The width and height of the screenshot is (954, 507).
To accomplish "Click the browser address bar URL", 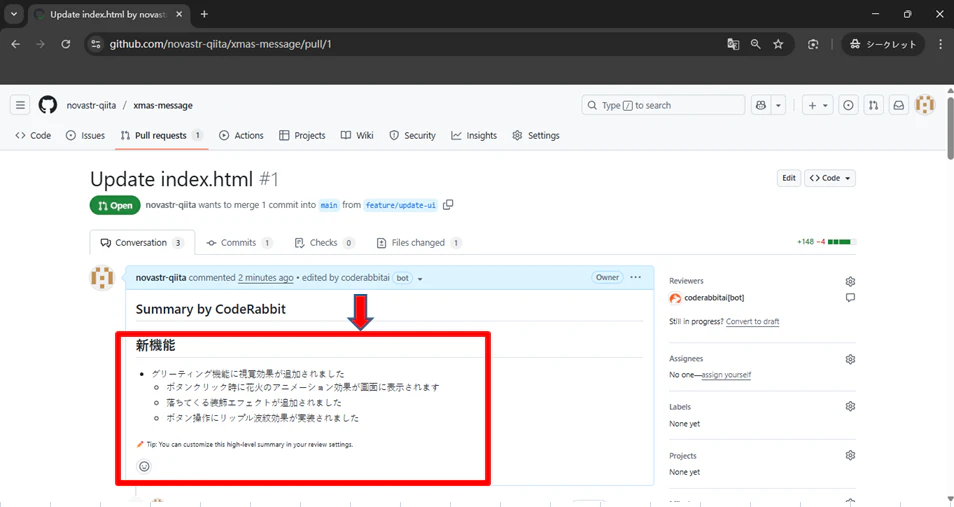I will click(220, 44).
